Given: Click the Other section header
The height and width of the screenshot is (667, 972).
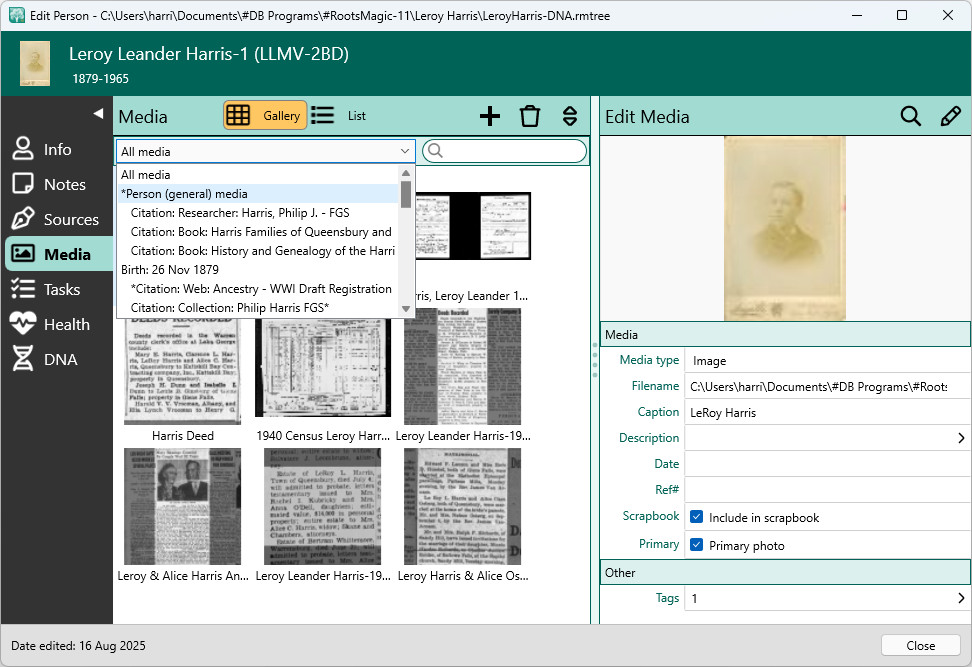Looking at the screenshot, I should pos(785,572).
